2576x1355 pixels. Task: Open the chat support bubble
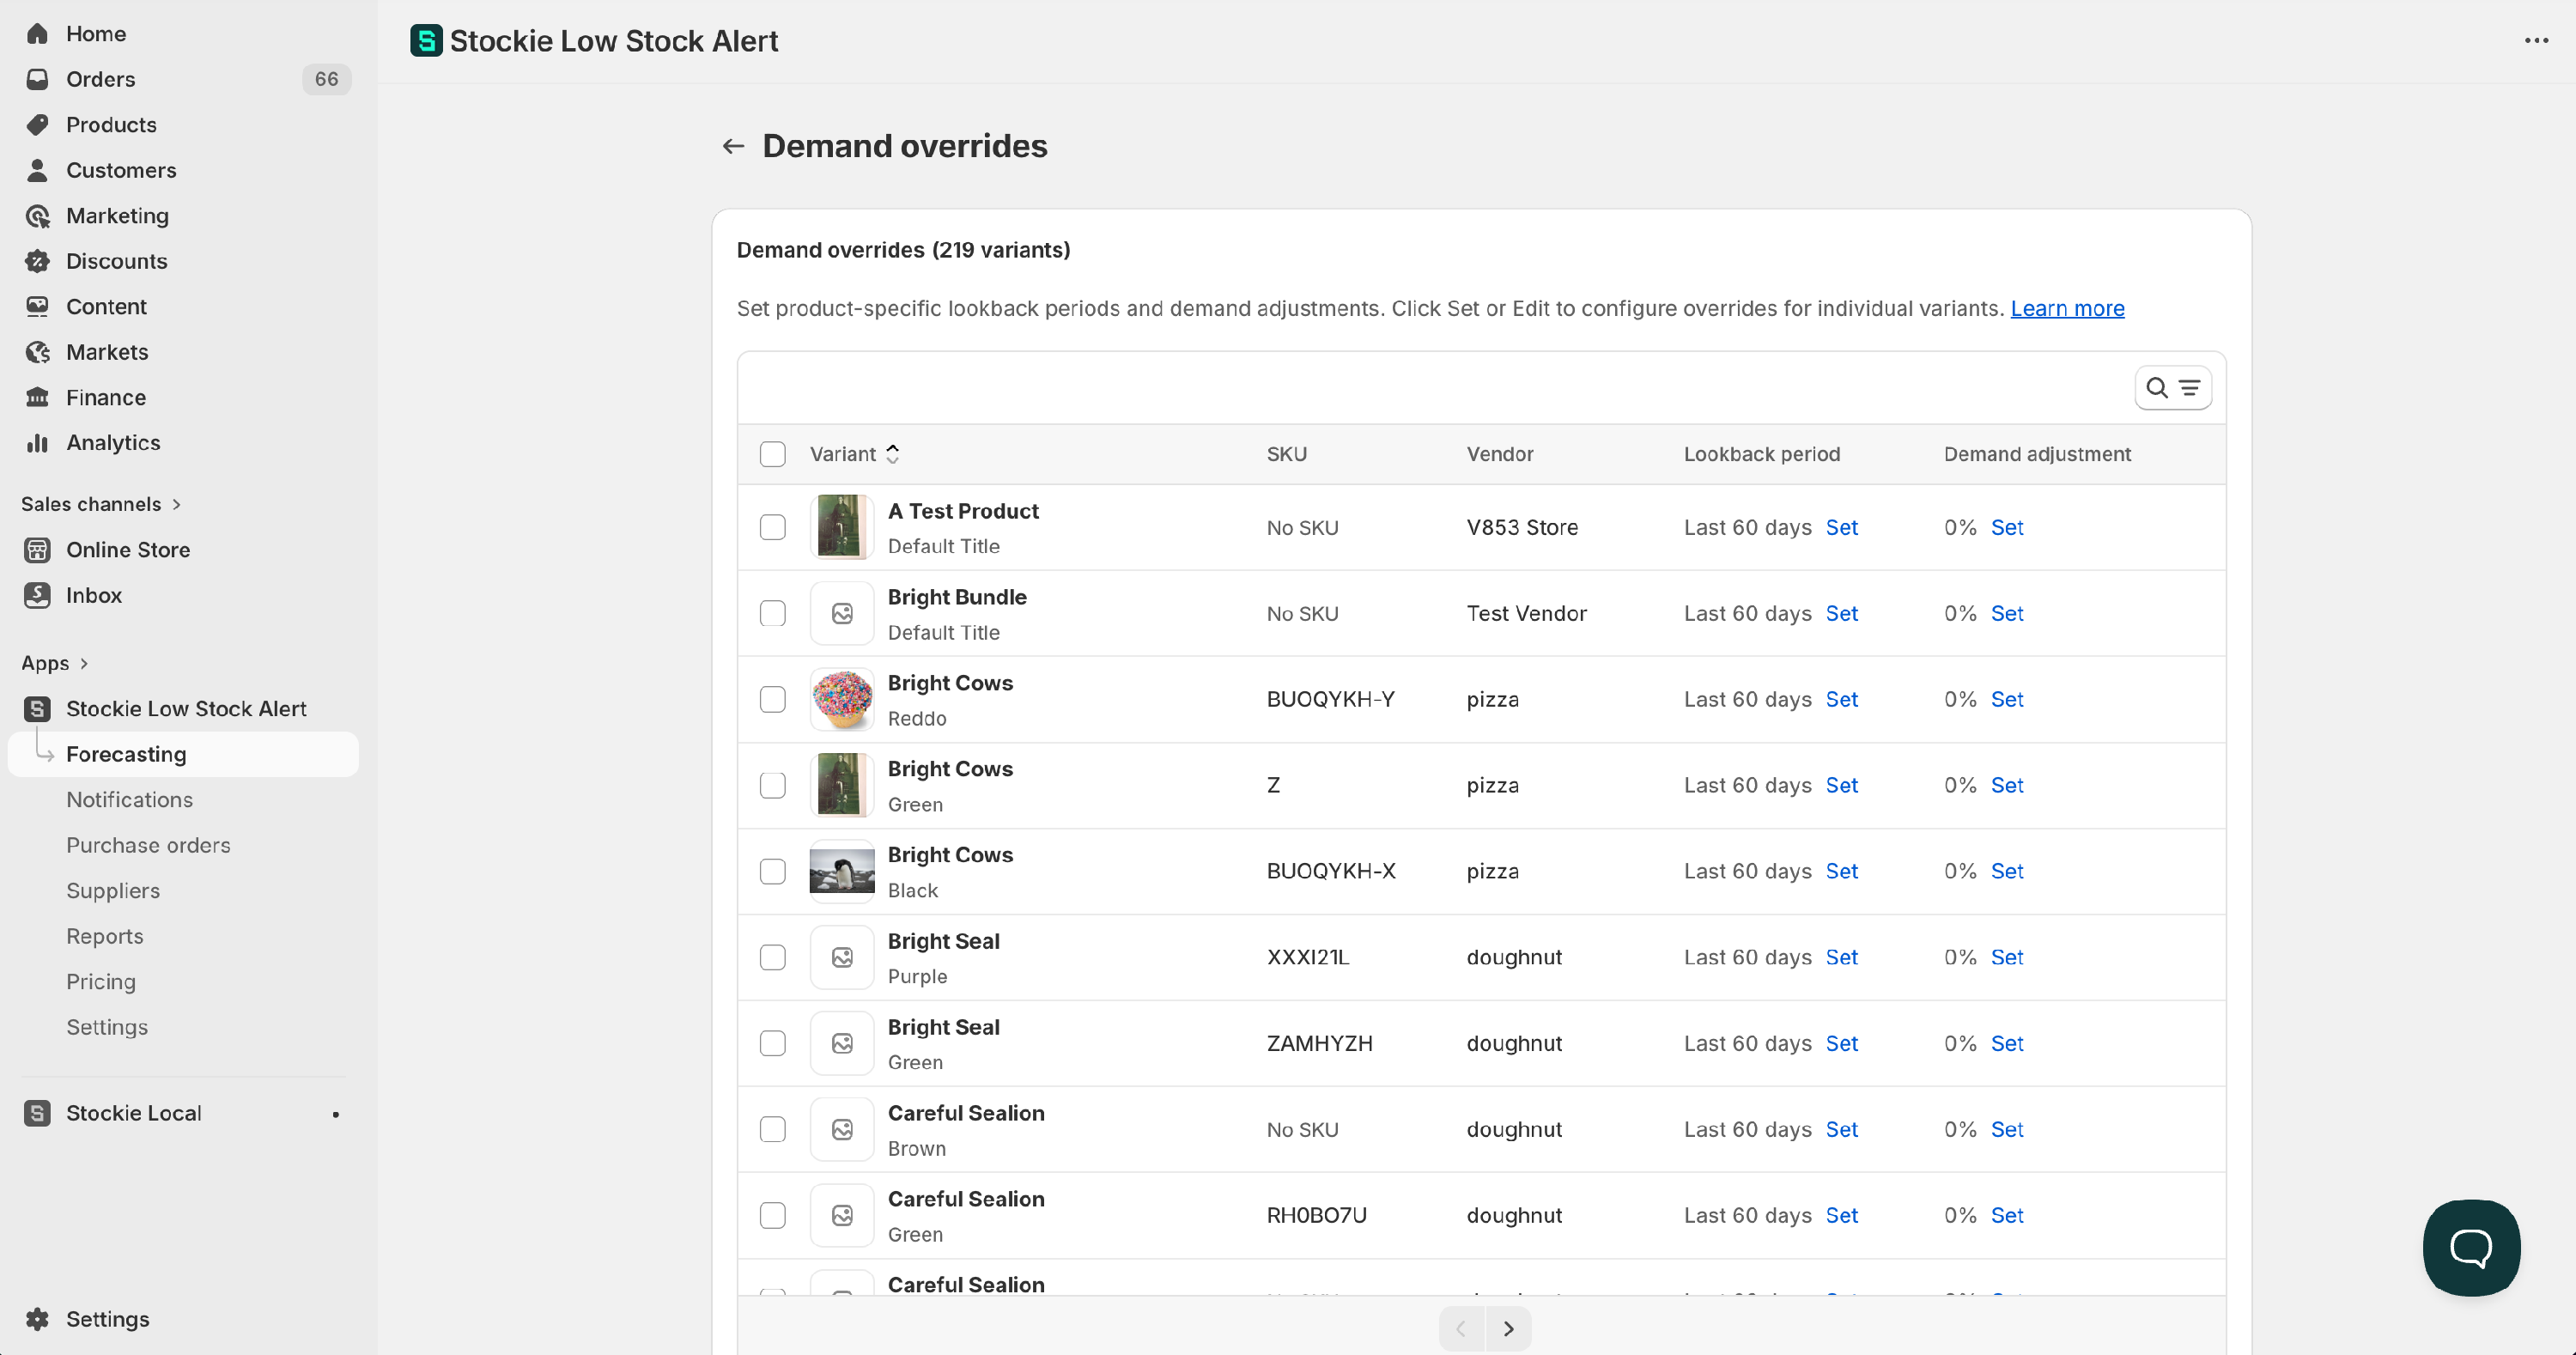pos(2470,1247)
